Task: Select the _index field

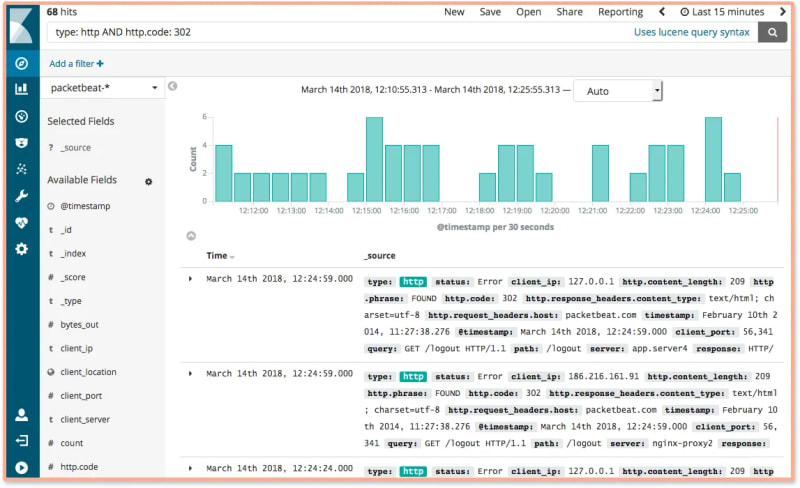Action: click(73, 254)
